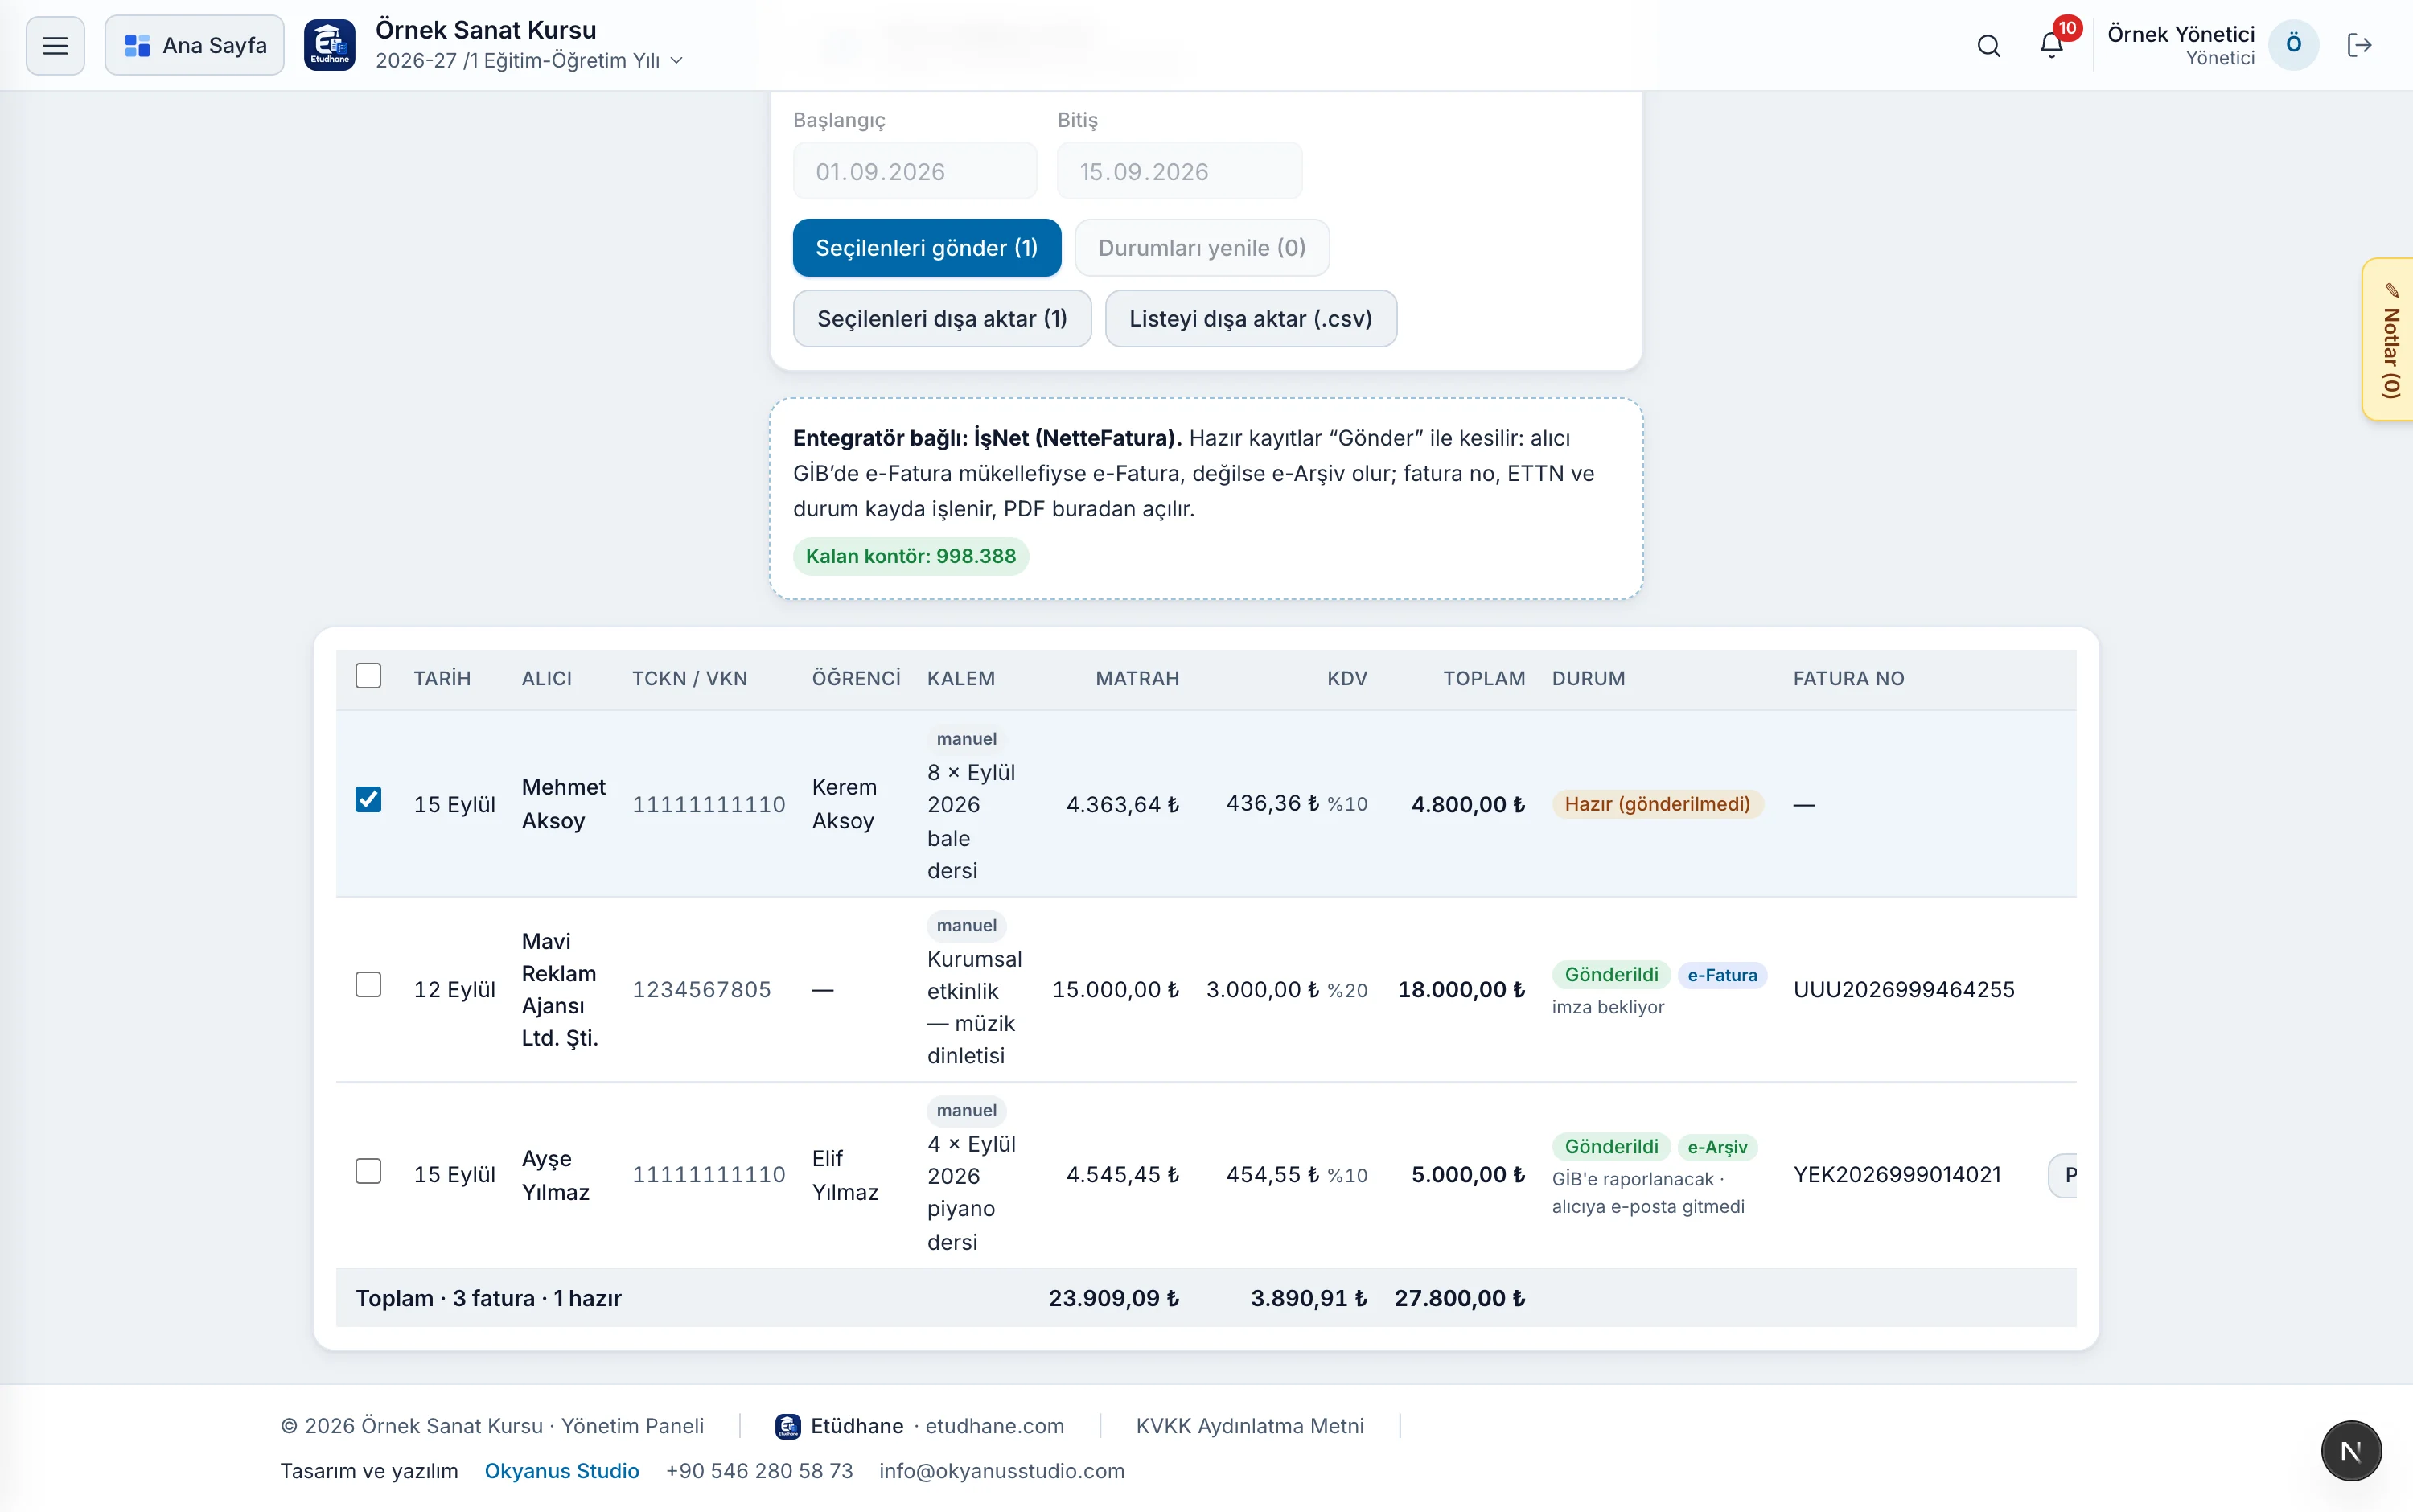Screen dimensions: 2413x1512
Task: Open the hamburger menu
Action: (x=55, y=45)
